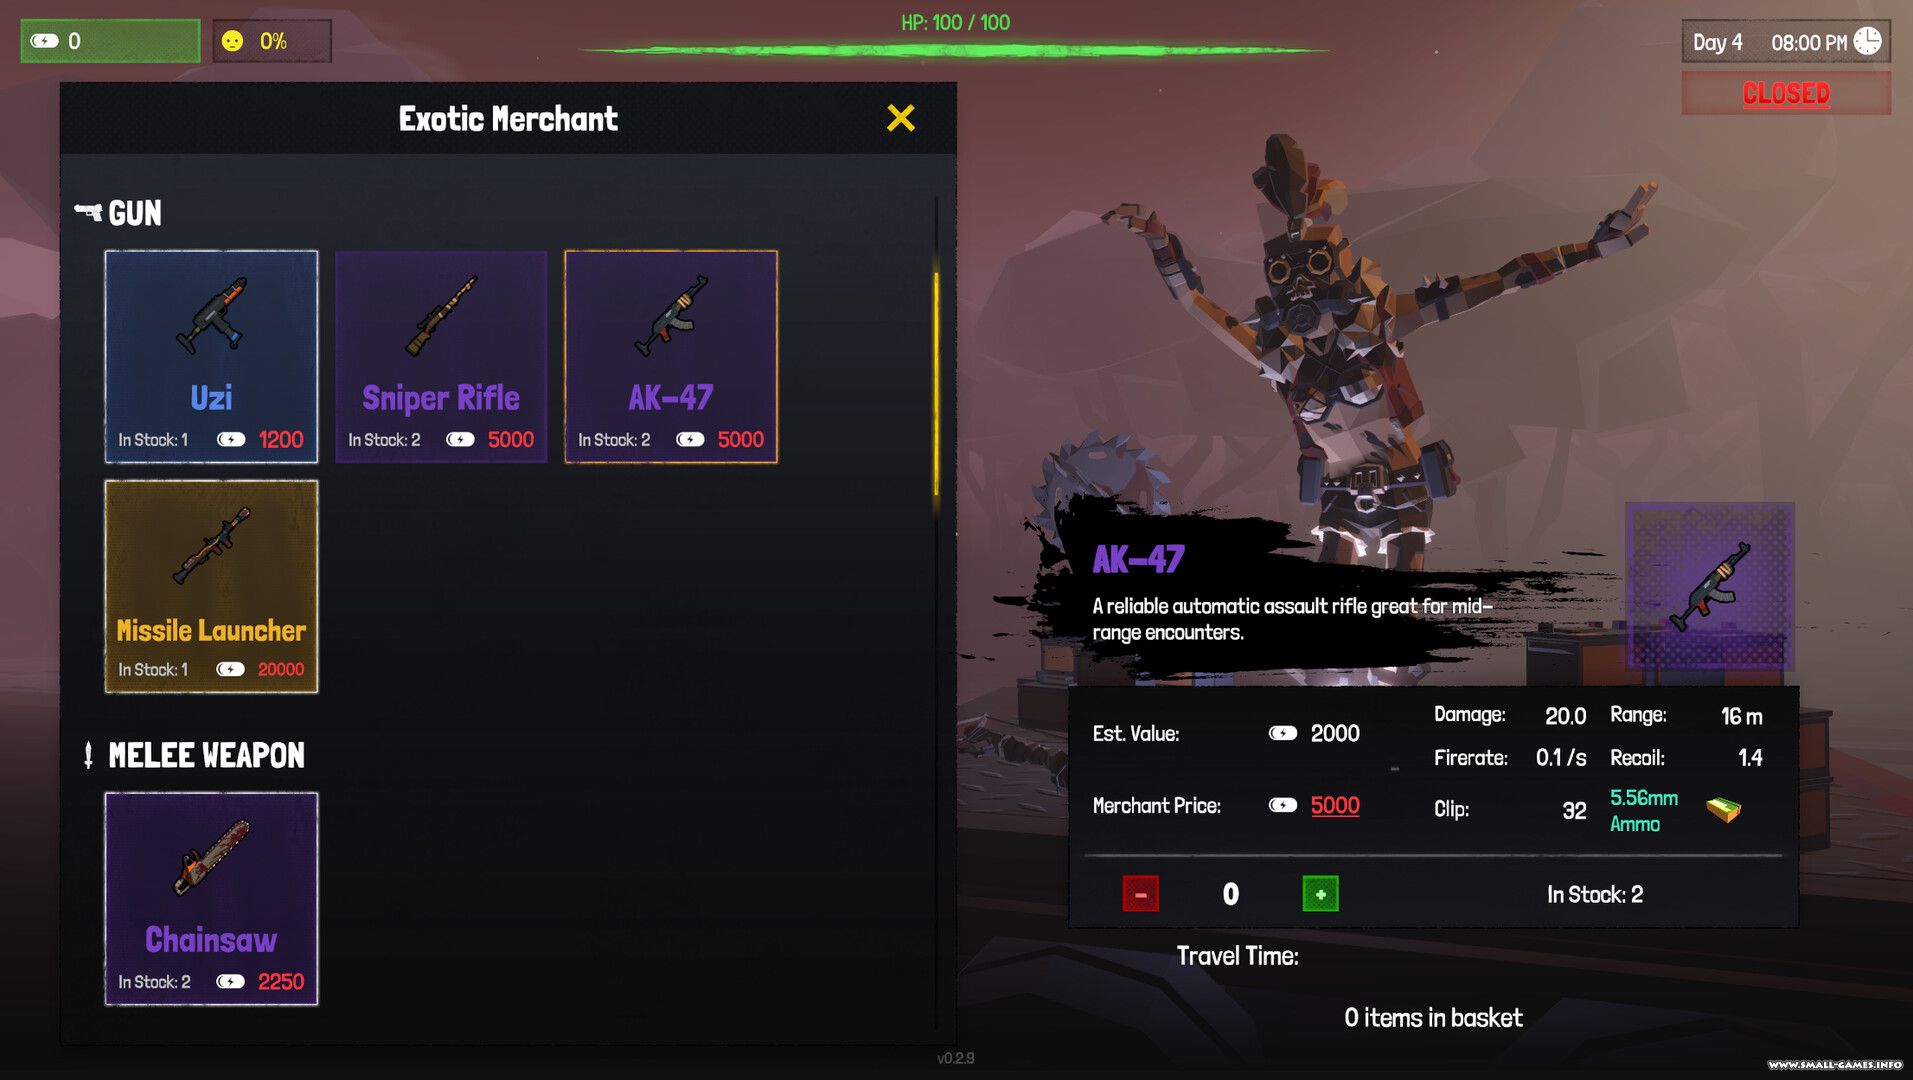
Task: Click the battery currency icon top-left
Action: pyautogui.click(x=44, y=41)
